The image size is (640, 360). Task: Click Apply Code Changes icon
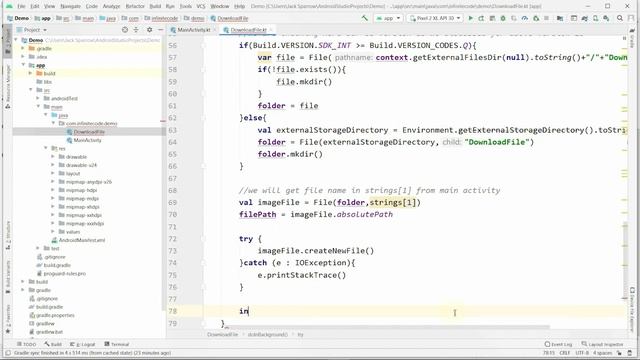[492, 18]
